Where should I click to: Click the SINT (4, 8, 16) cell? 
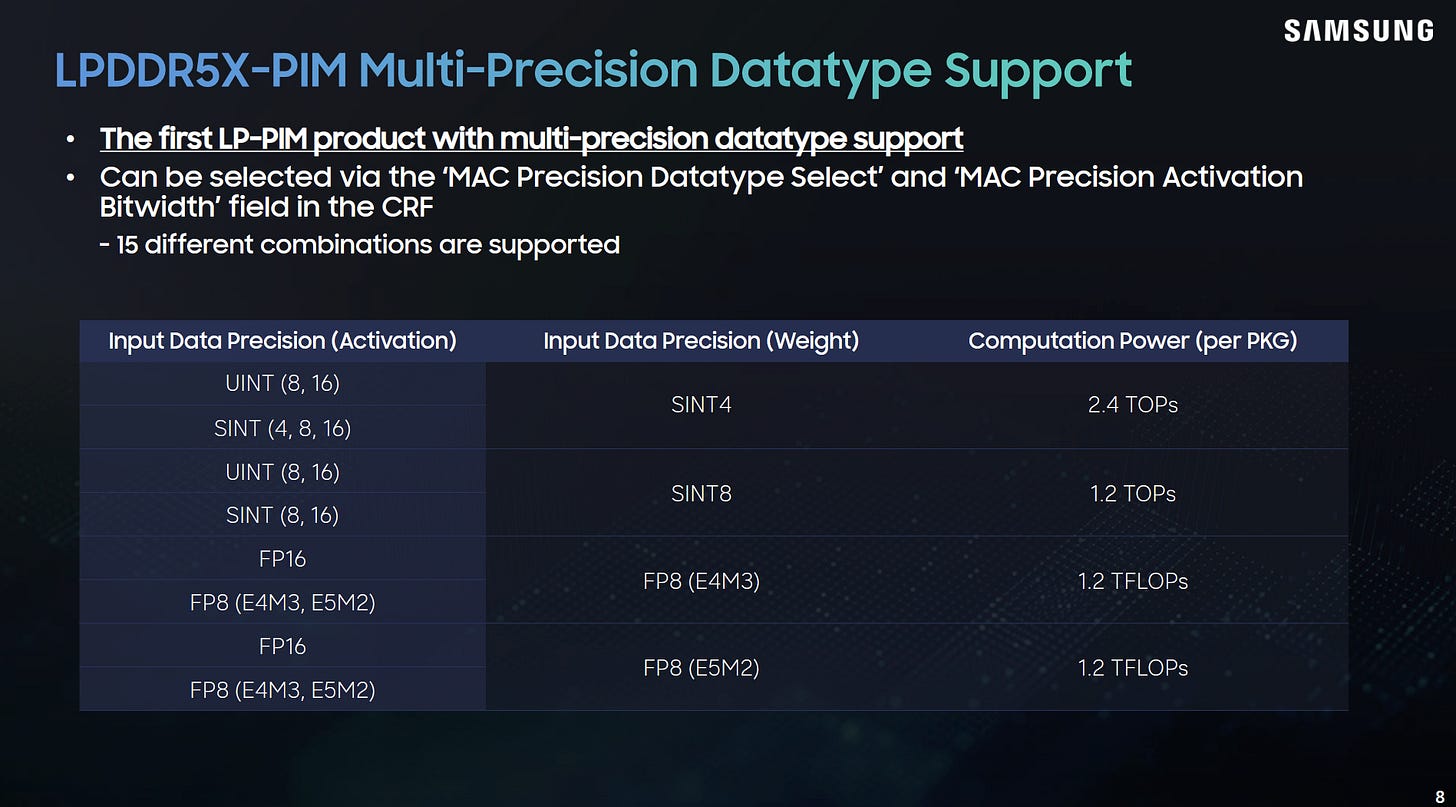(x=282, y=428)
